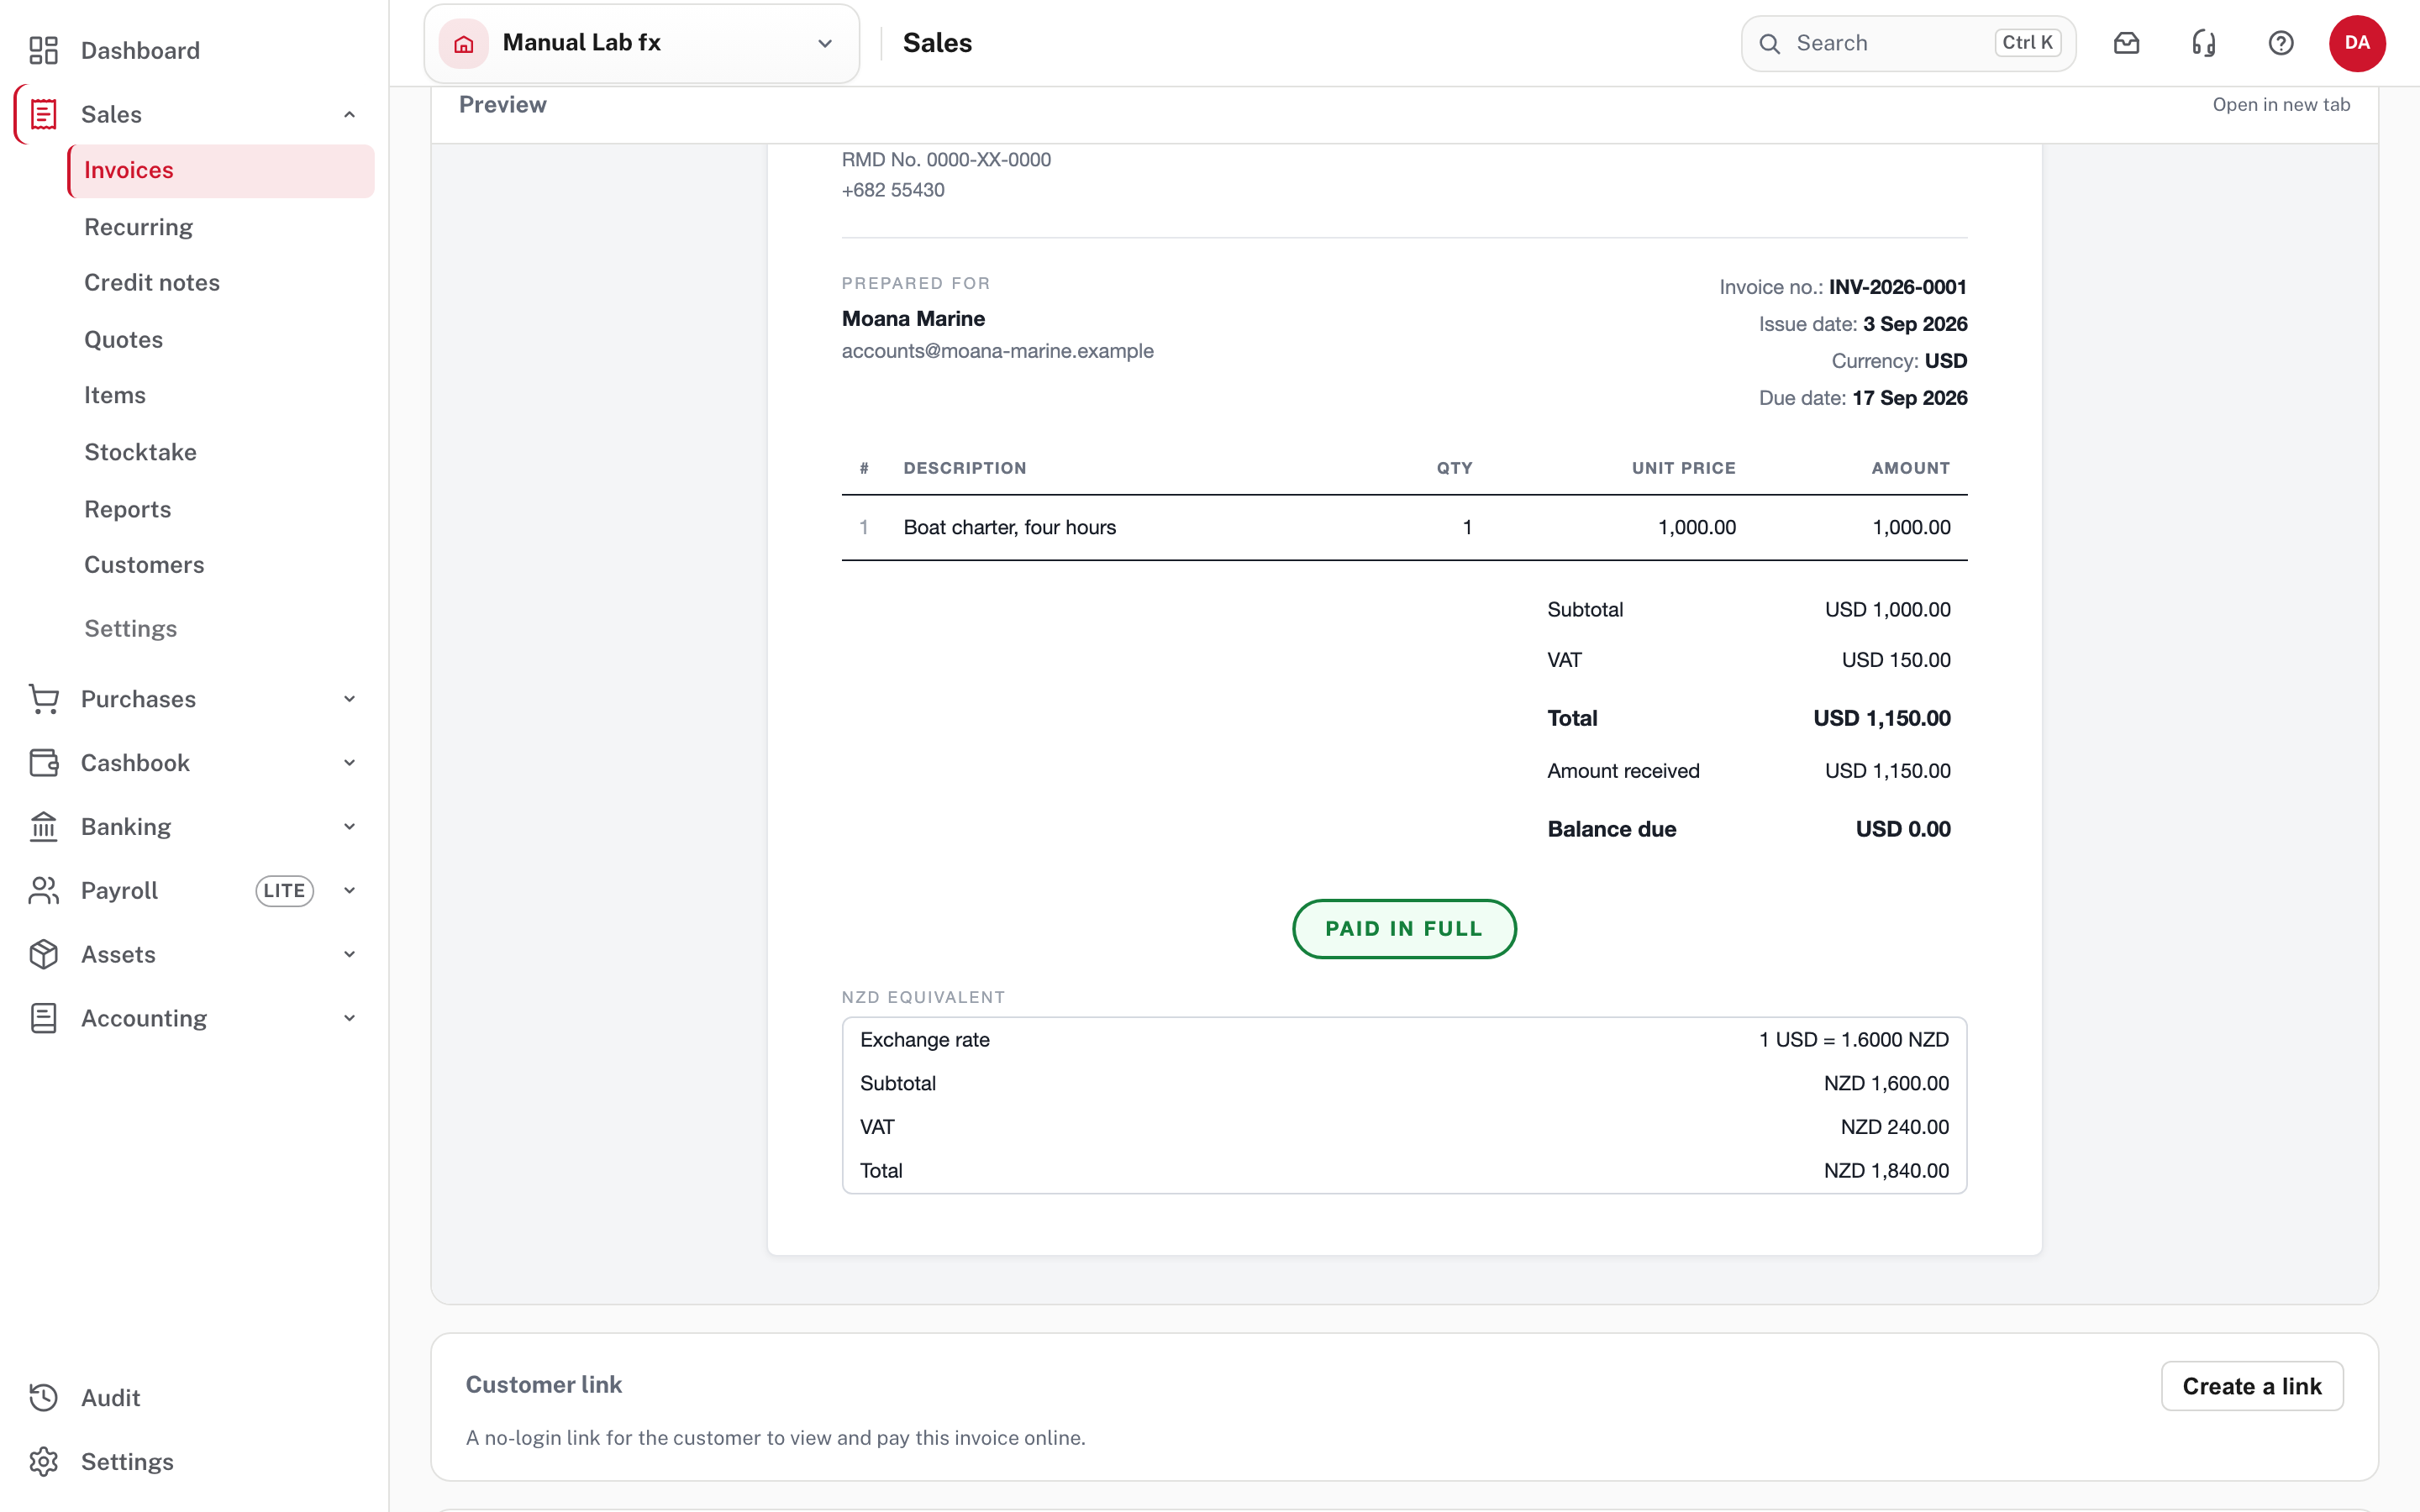The image size is (2420, 1512).
Task: Expand the Banking menu chevron
Action: pos(350,827)
